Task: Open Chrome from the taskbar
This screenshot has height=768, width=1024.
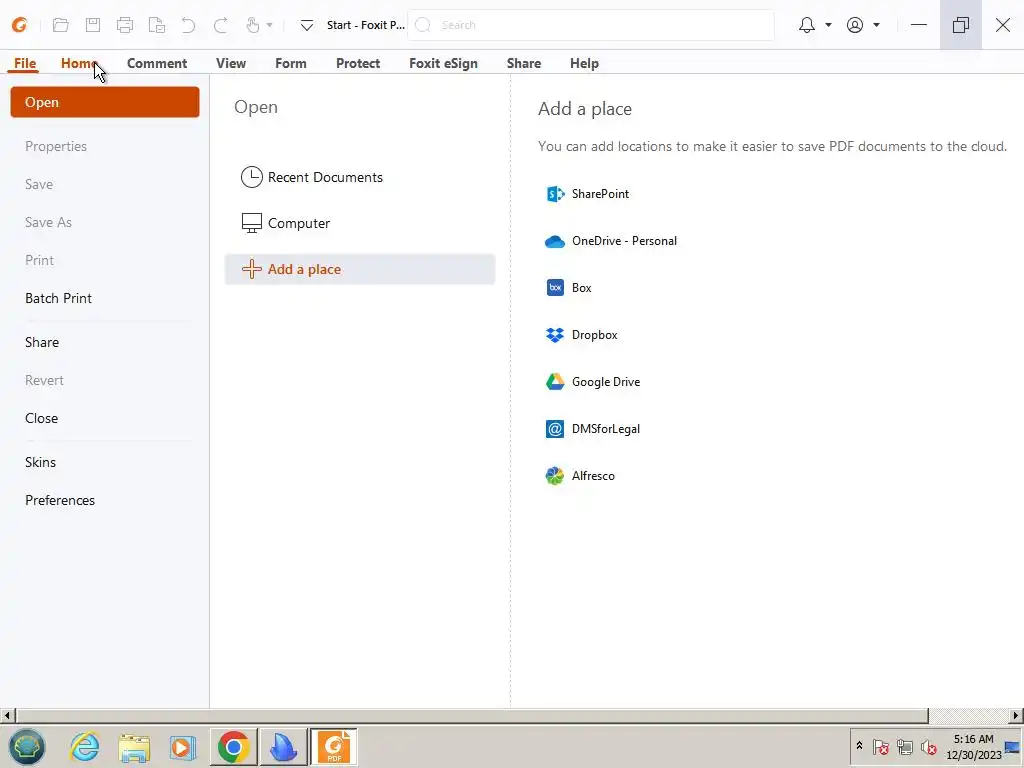Action: pyautogui.click(x=234, y=746)
